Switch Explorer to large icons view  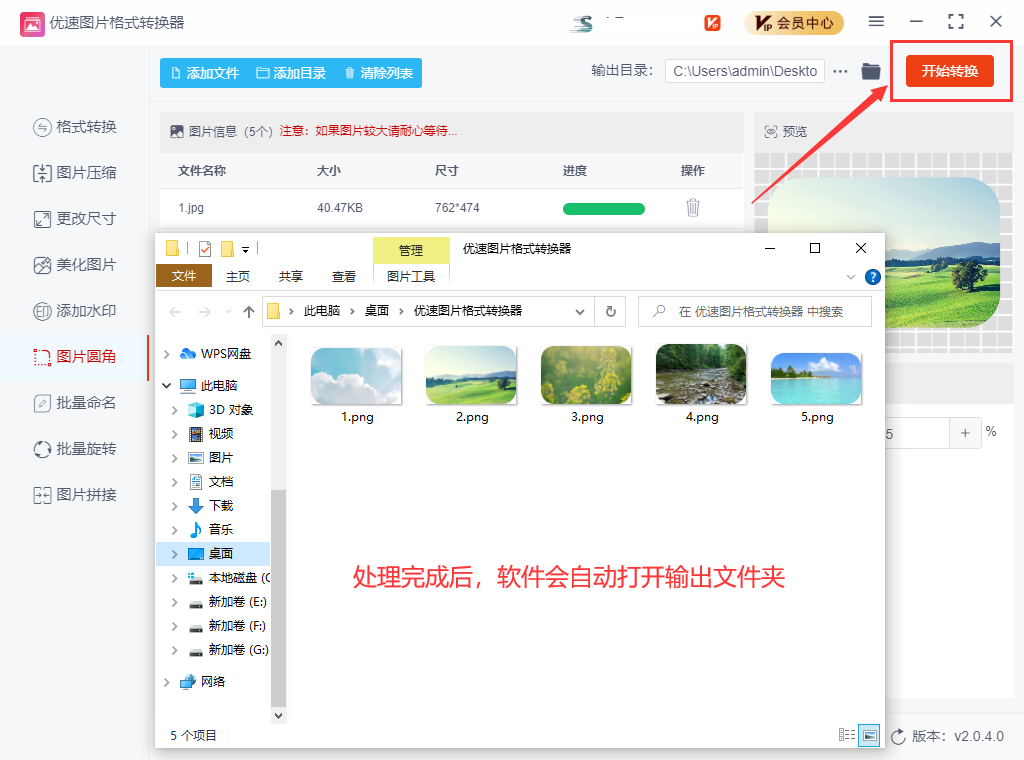pos(869,735)
